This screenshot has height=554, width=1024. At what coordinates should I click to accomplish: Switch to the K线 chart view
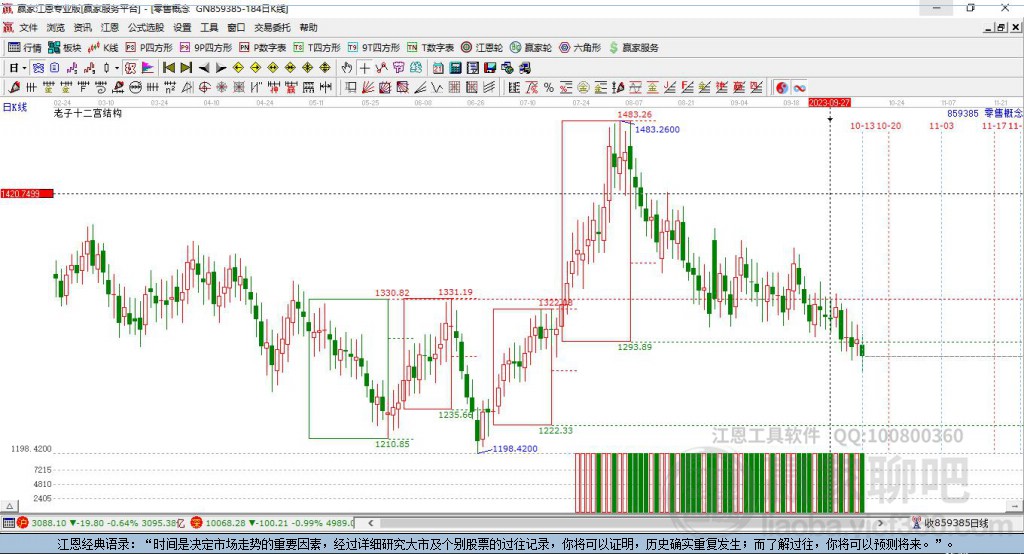click(103, 48)
